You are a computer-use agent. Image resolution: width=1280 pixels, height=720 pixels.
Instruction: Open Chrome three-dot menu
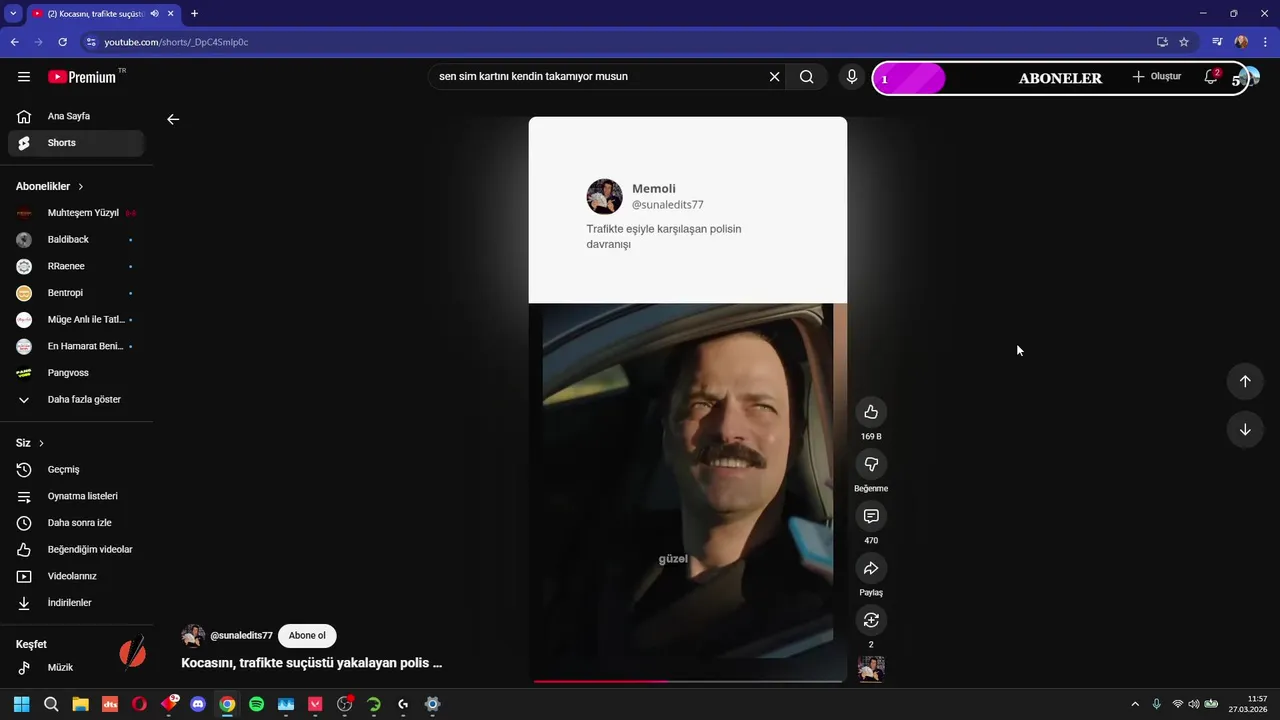[x=1265, y=42]
